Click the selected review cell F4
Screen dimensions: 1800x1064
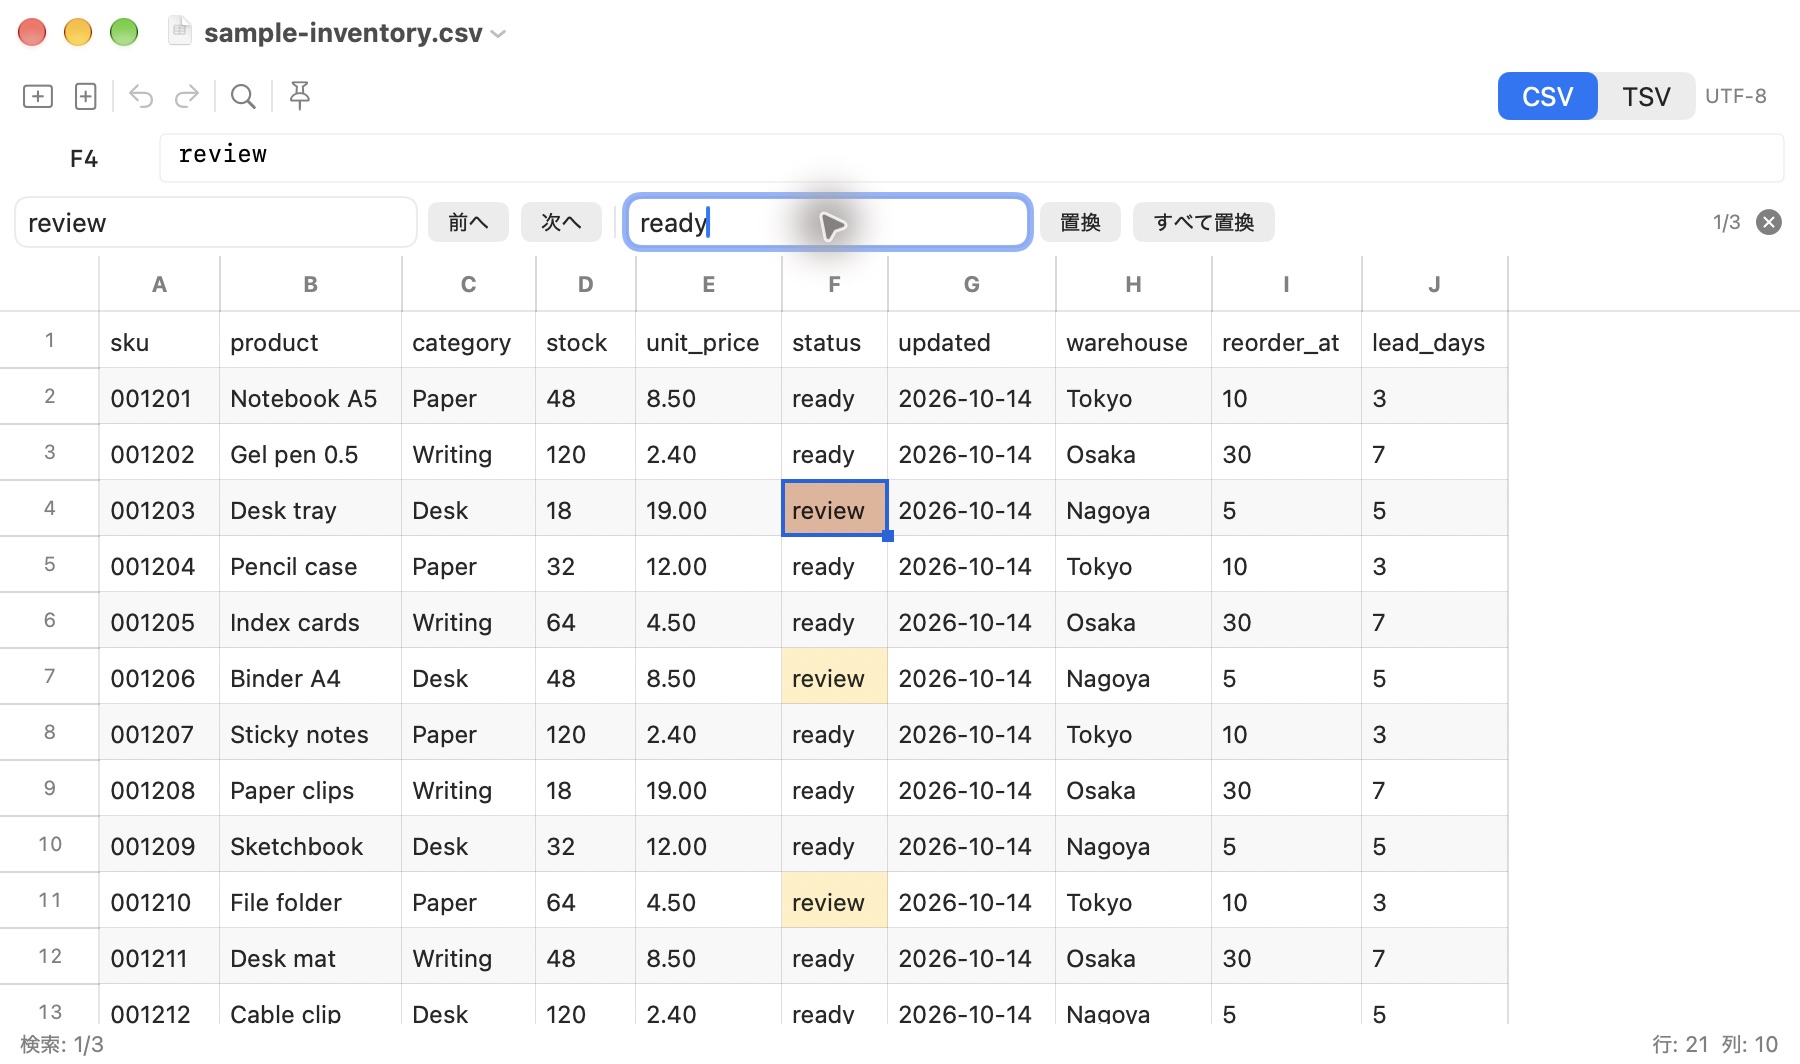834,508
